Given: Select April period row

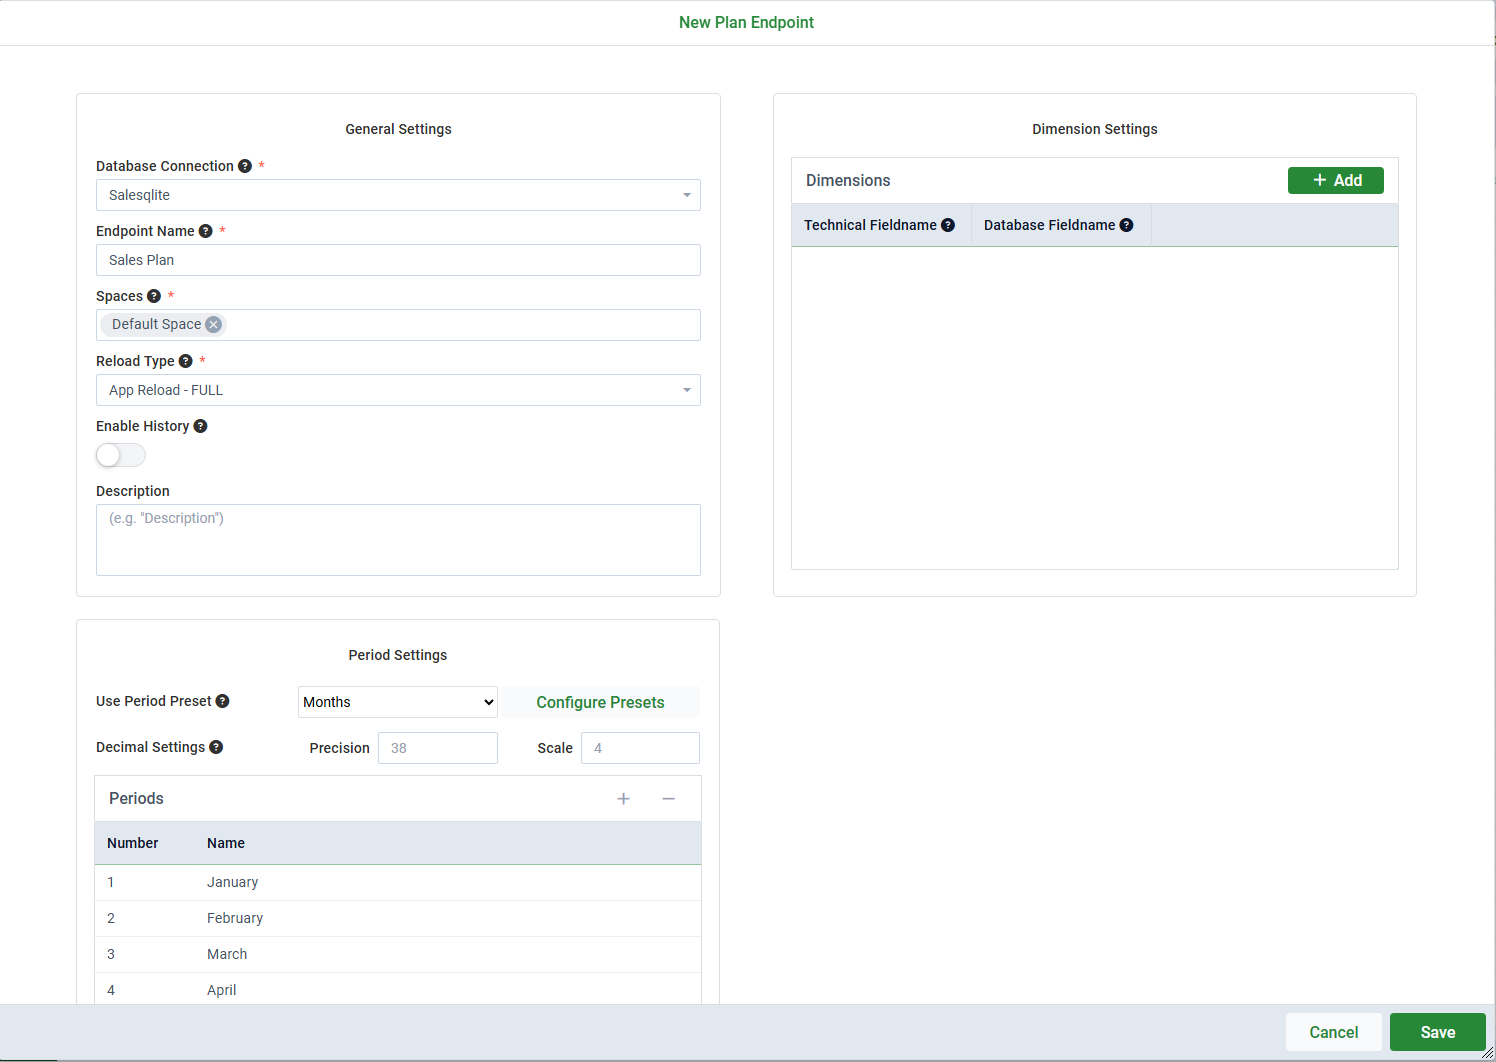Looking at the screenshot, I should tap(398, 989).
